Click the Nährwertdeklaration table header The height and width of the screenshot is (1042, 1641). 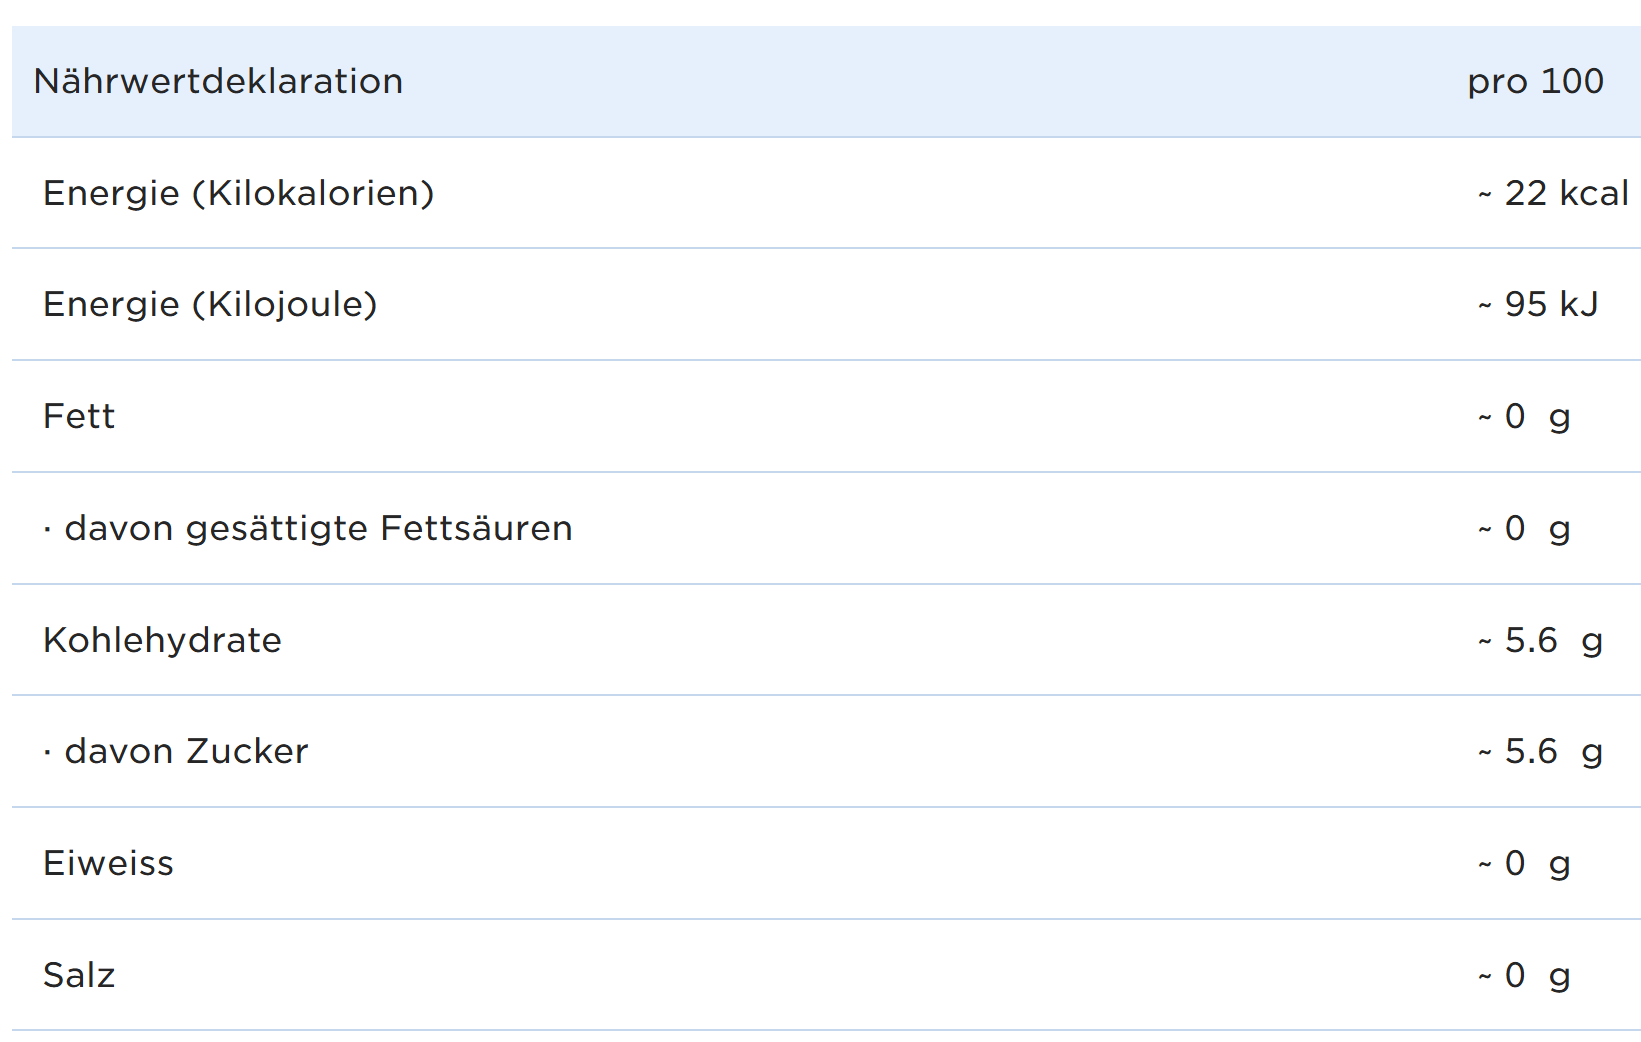click(218, 81)
